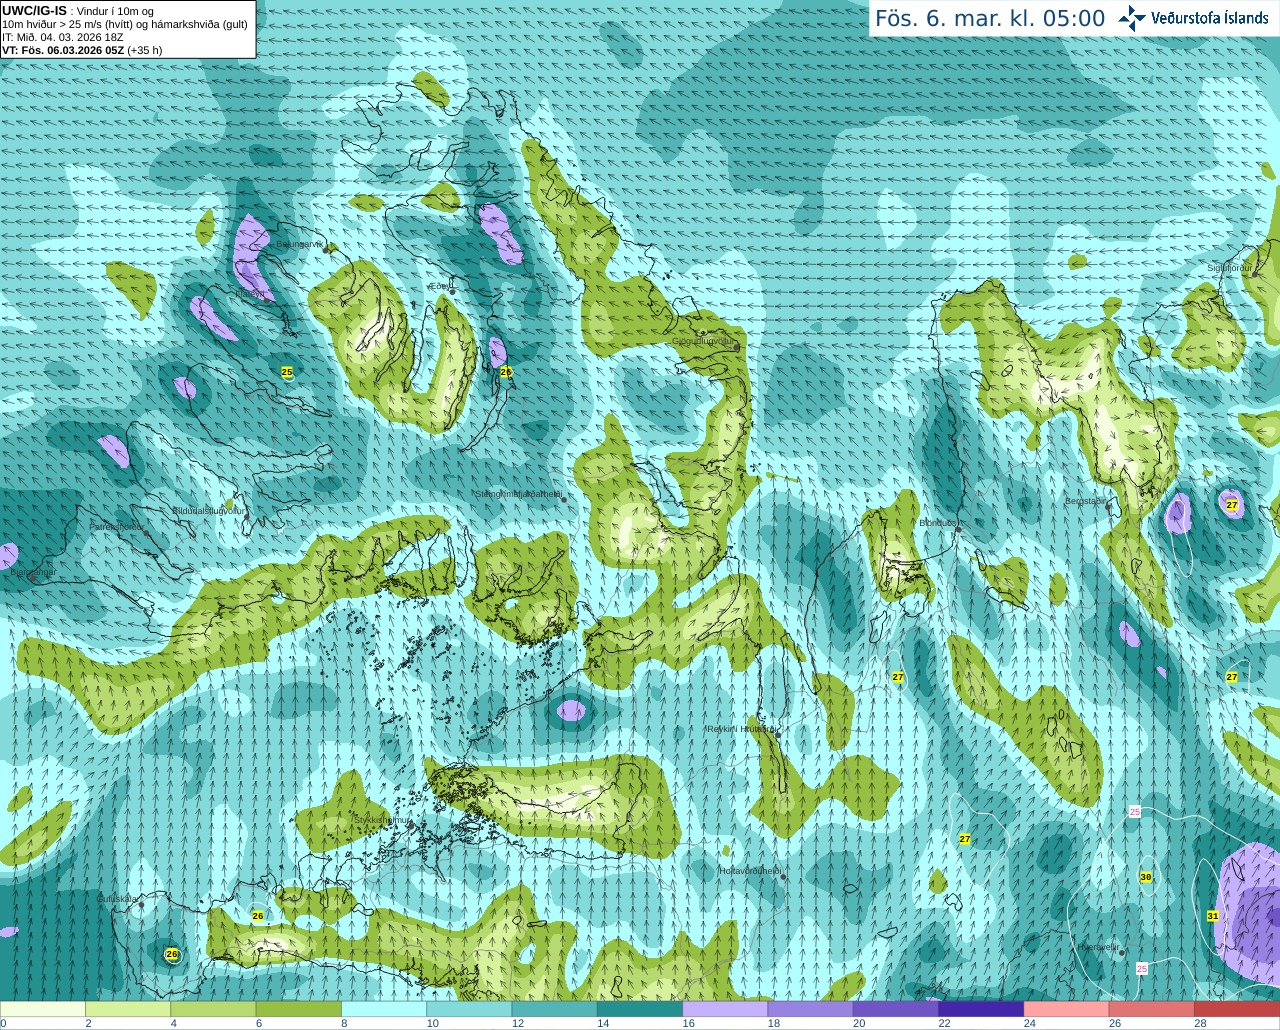Select the 8–10 m/s light cyan legend swatch
1280x1030 pixels.
click(x=384, y=1008)
